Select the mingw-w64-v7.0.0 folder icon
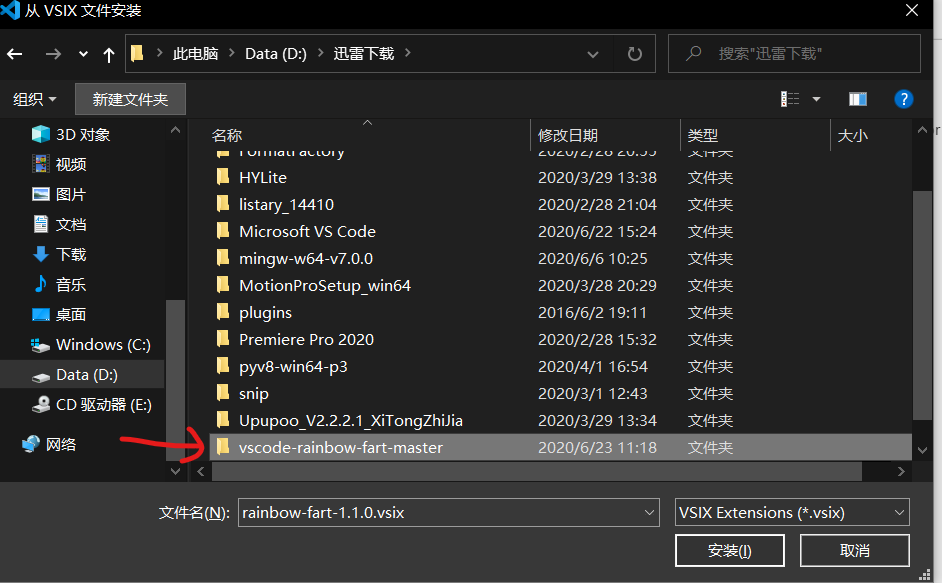Viewport: 942px width, 583px height. click(x=223, y=258)
